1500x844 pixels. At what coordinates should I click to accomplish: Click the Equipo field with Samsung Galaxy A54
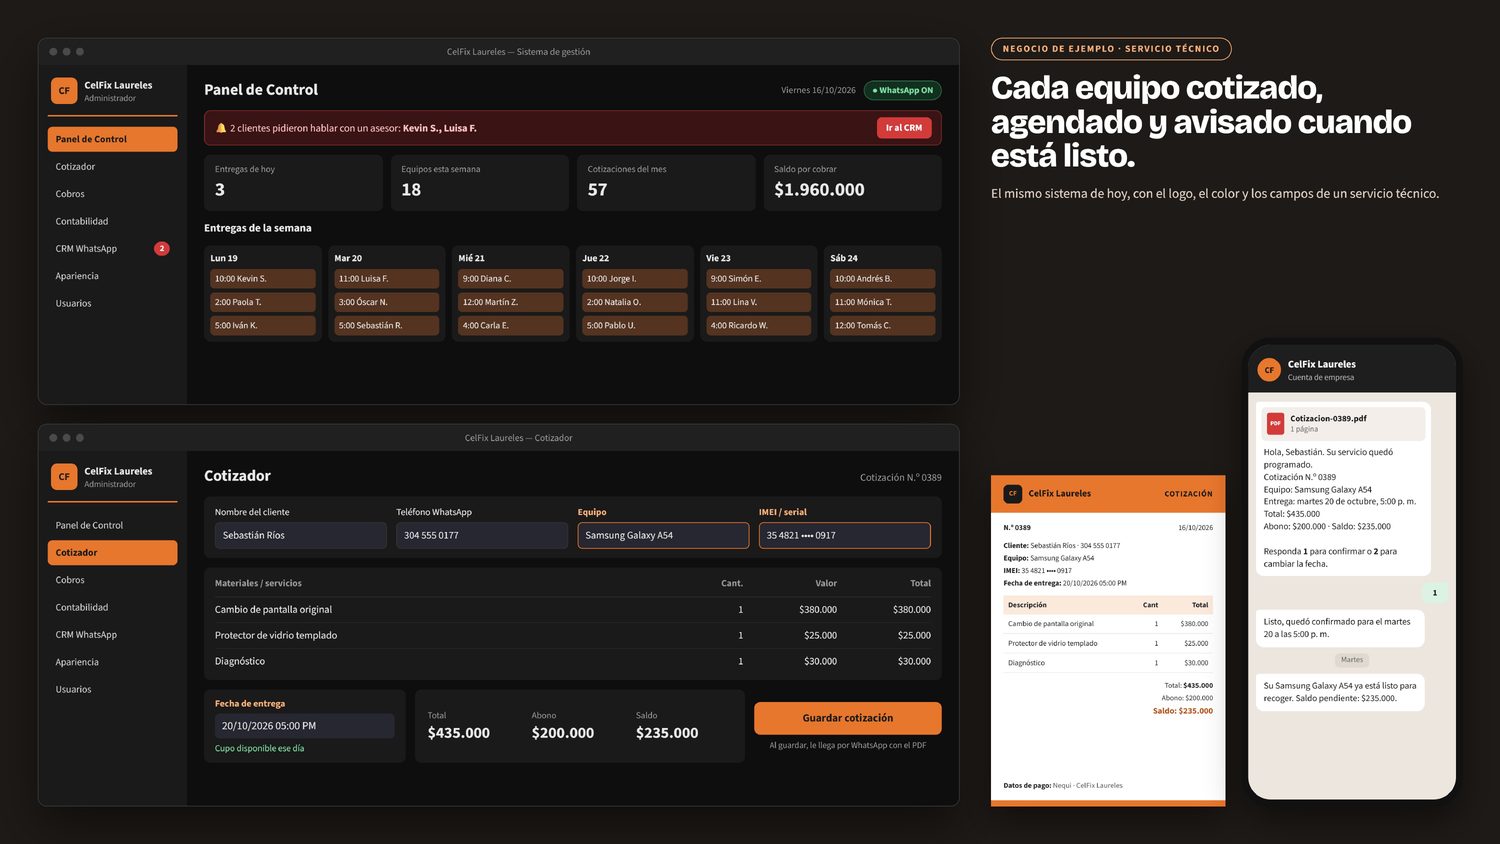tap(663, 536)
